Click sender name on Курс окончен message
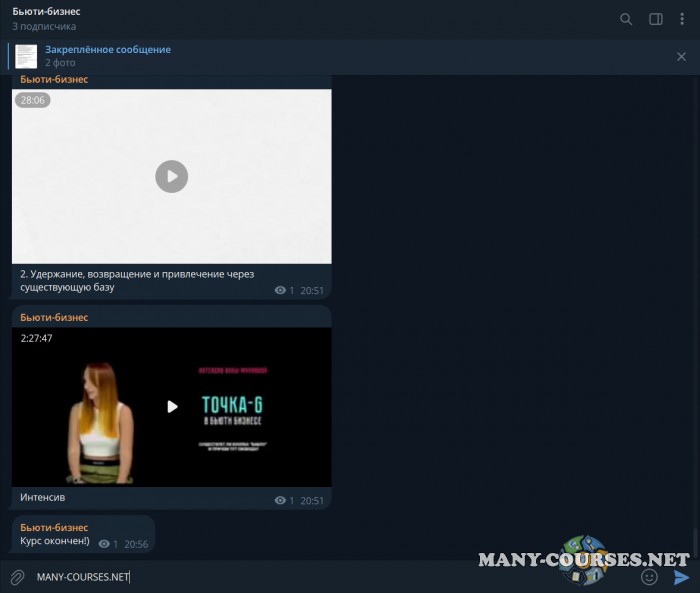Viewport: 700px width, 593px height. (54, 527)
